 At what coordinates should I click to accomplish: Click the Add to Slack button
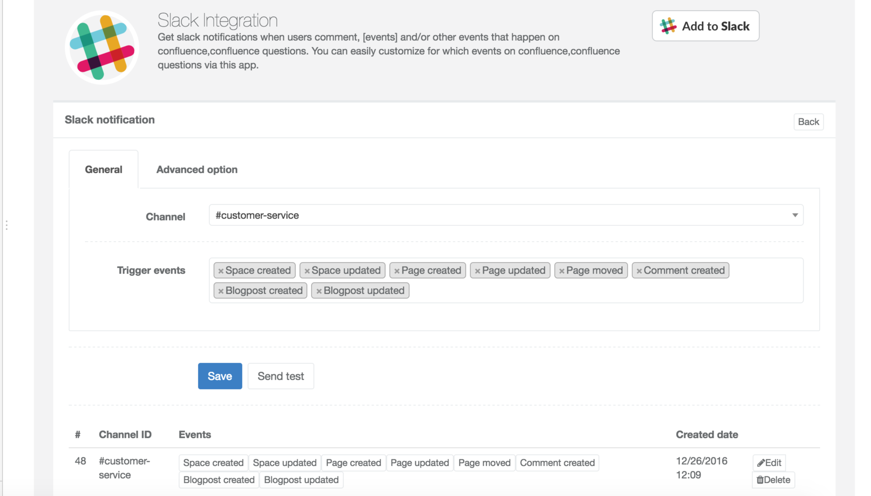705,26
